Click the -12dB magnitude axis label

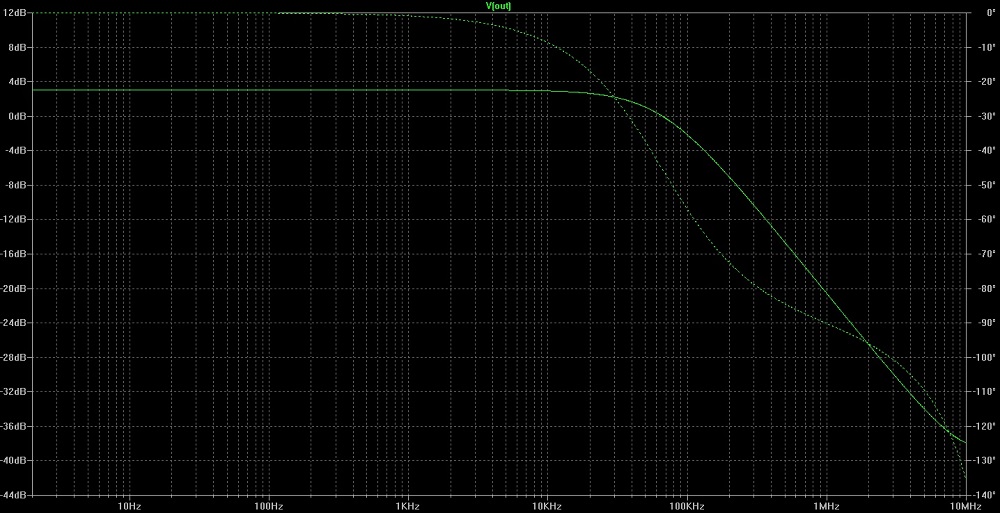pyautogui.click(x=14, y=220)
